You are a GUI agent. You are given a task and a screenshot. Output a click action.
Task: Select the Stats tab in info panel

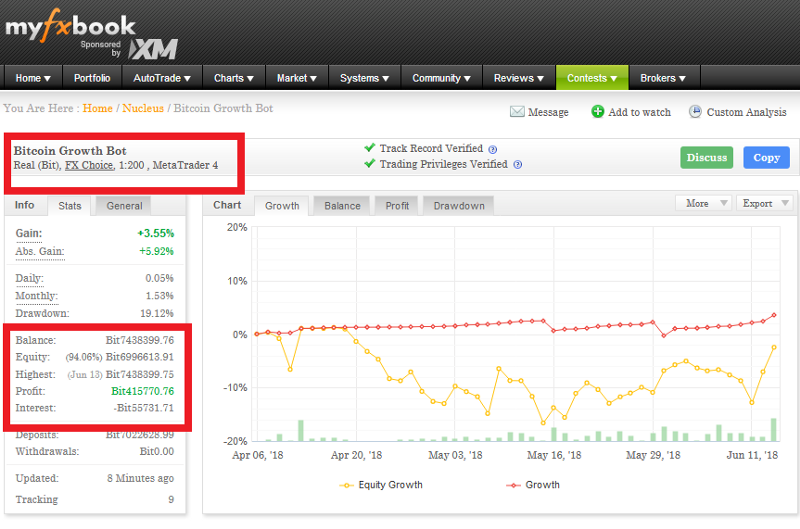tap(69, 206)
